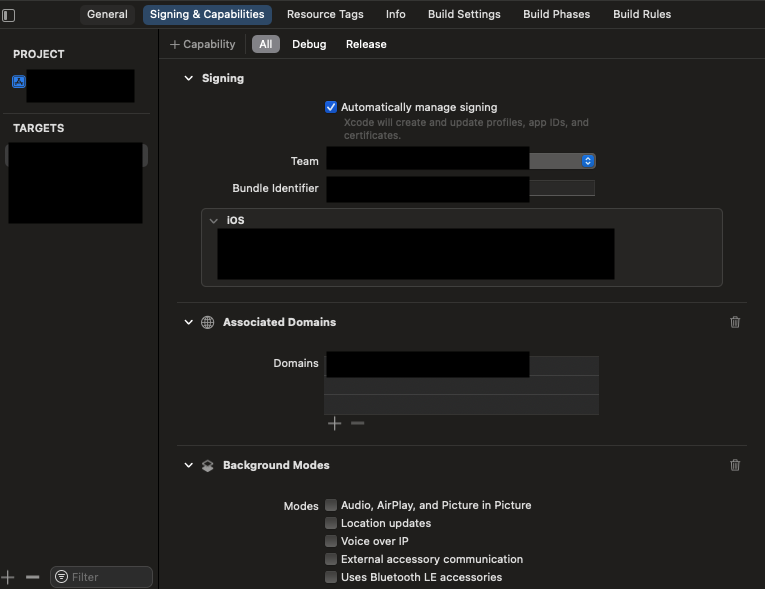This screenshot has height=589, width=765.
Task: Click the project file icon
Action: coord(19,81)
